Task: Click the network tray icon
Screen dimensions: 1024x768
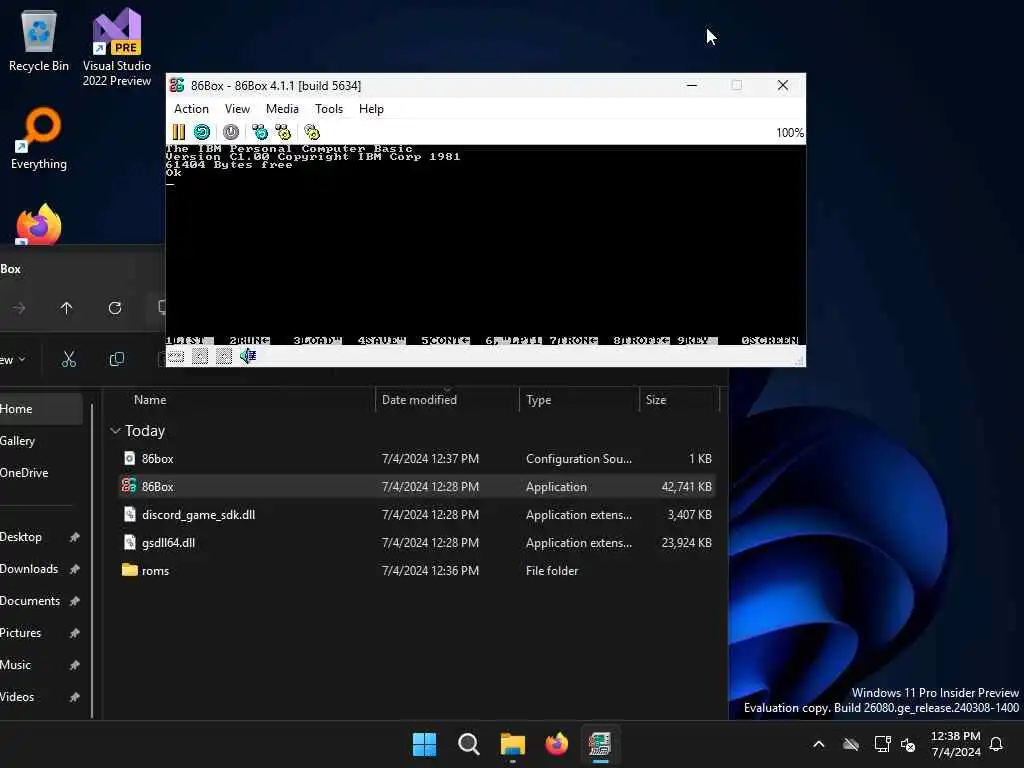Action: [882, 744]
